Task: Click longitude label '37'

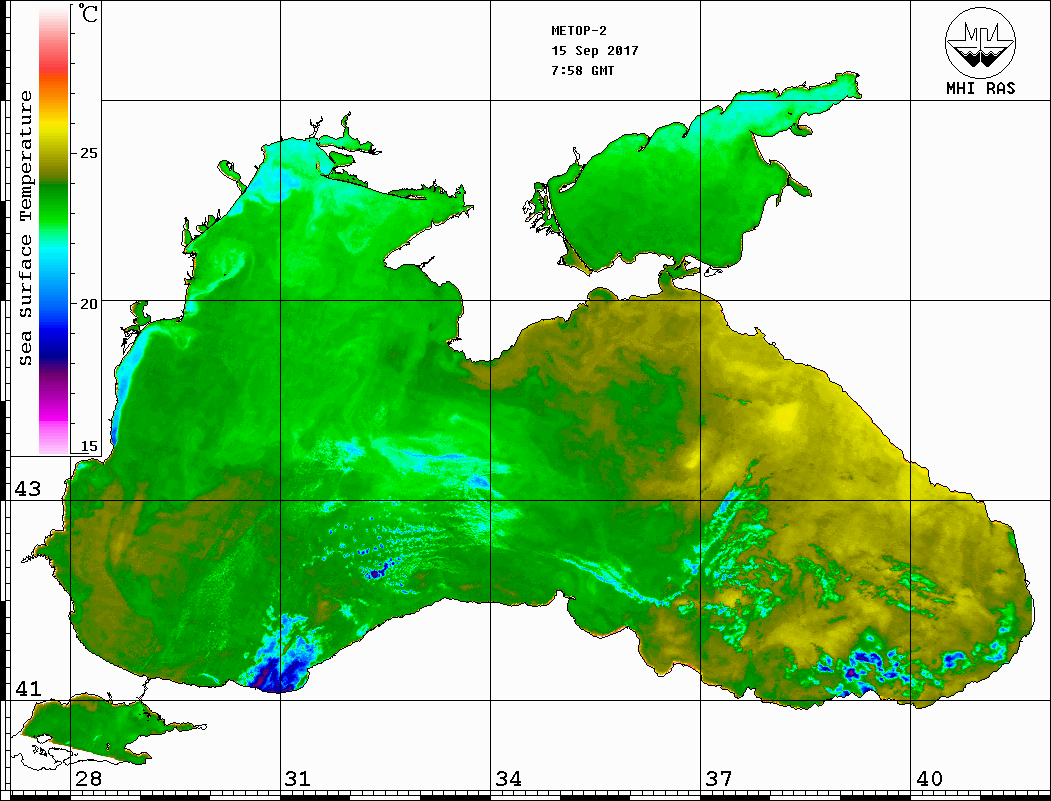Action: 719,778
